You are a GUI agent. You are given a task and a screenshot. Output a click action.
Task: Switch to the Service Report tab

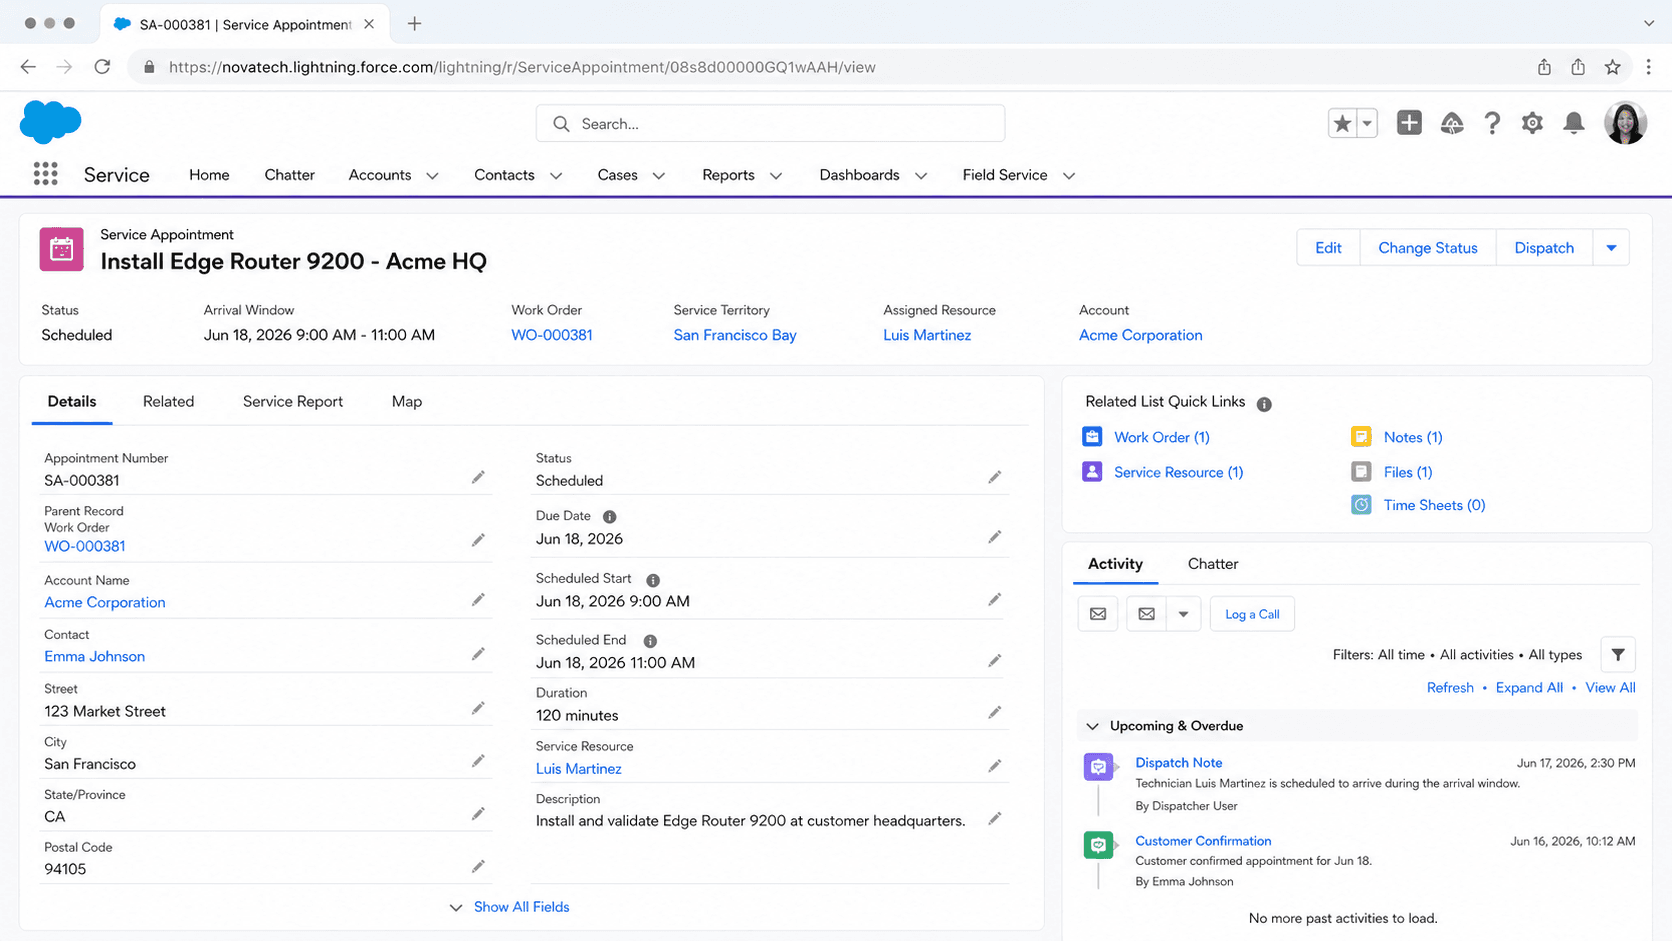(x=293, y=401)
